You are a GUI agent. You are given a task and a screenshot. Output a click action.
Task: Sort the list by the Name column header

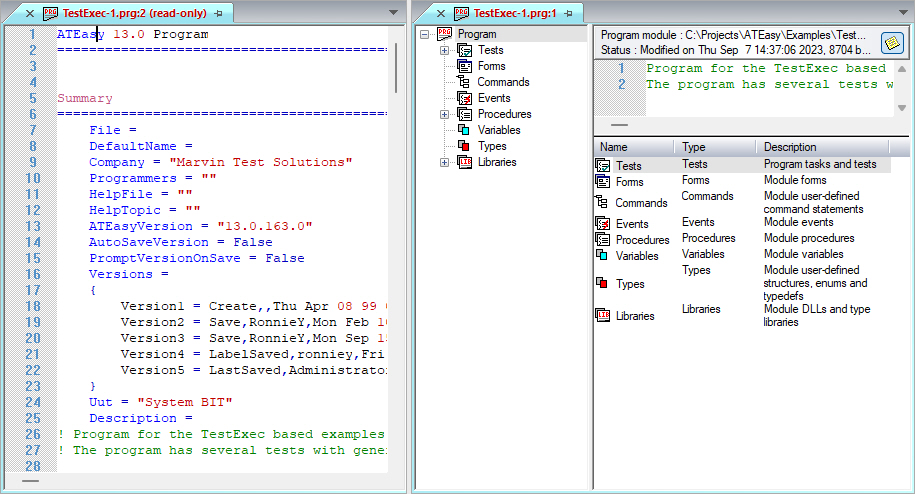tap(630, 147)
